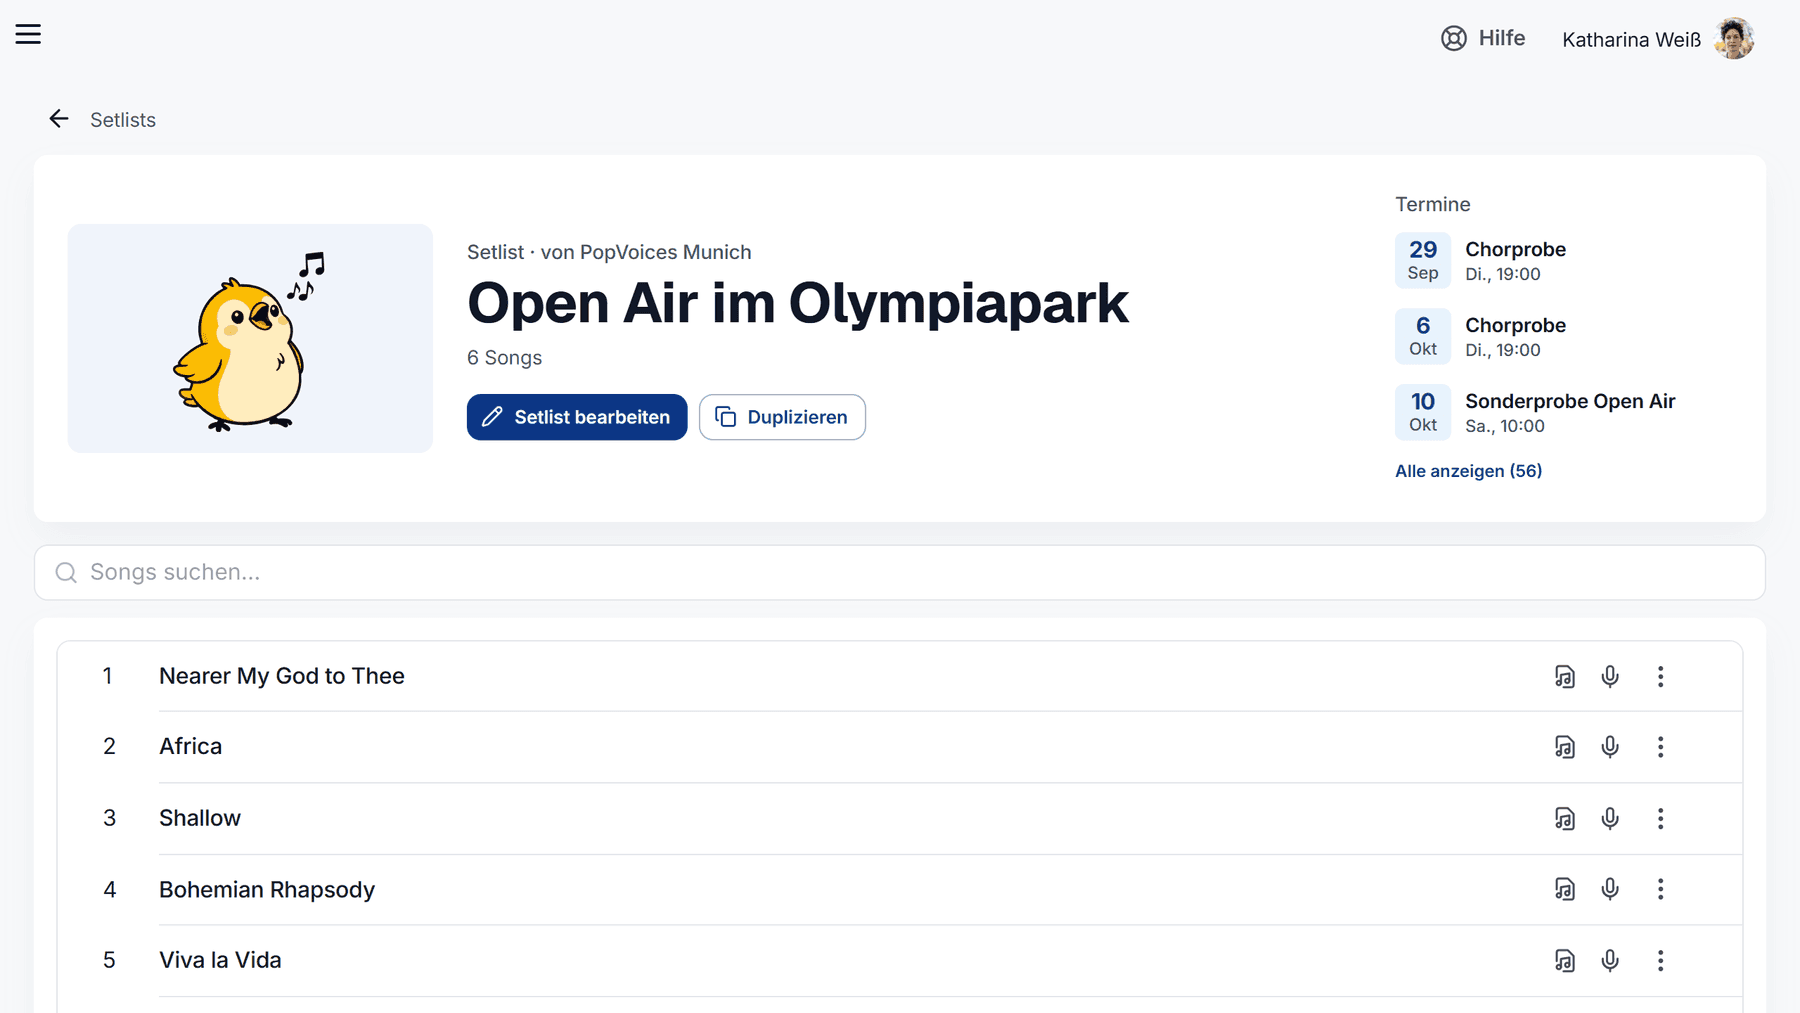Click the back arrow to Setlists
The image size is (1800, 1013).
click(59, 119)
